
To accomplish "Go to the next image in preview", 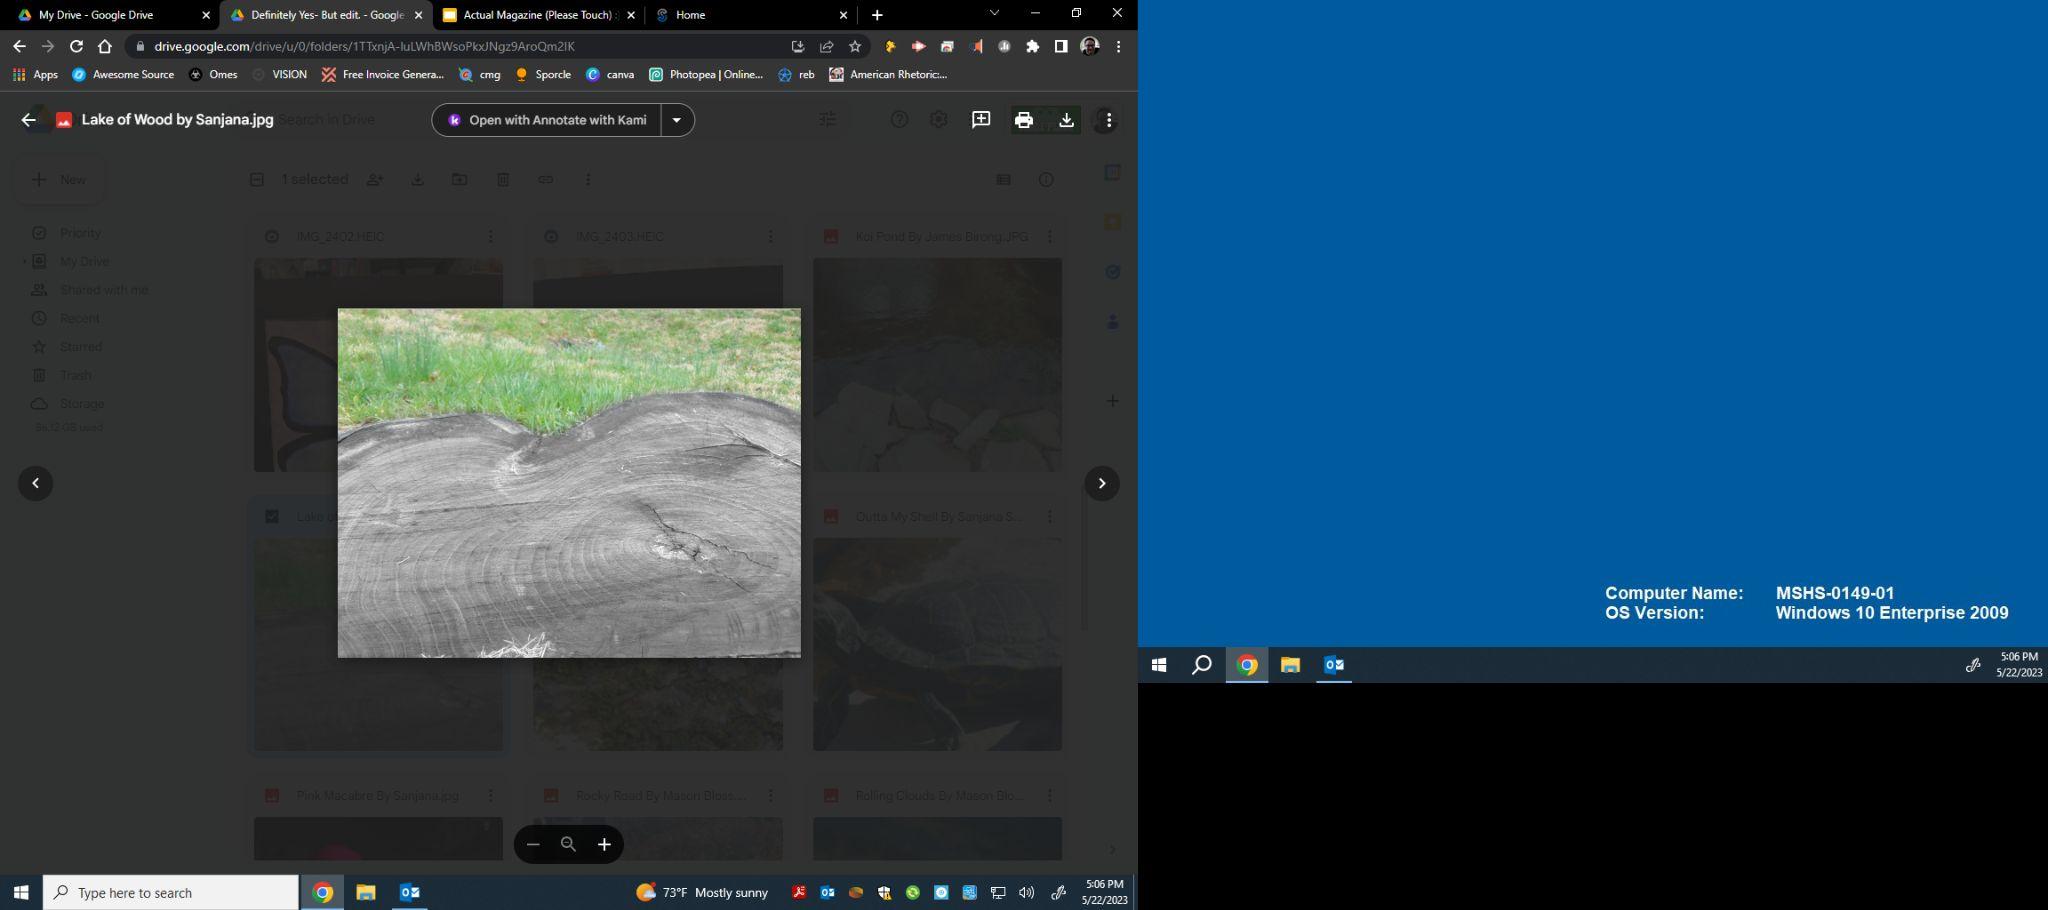I will pyautogui.click(x=1102, y=483).
